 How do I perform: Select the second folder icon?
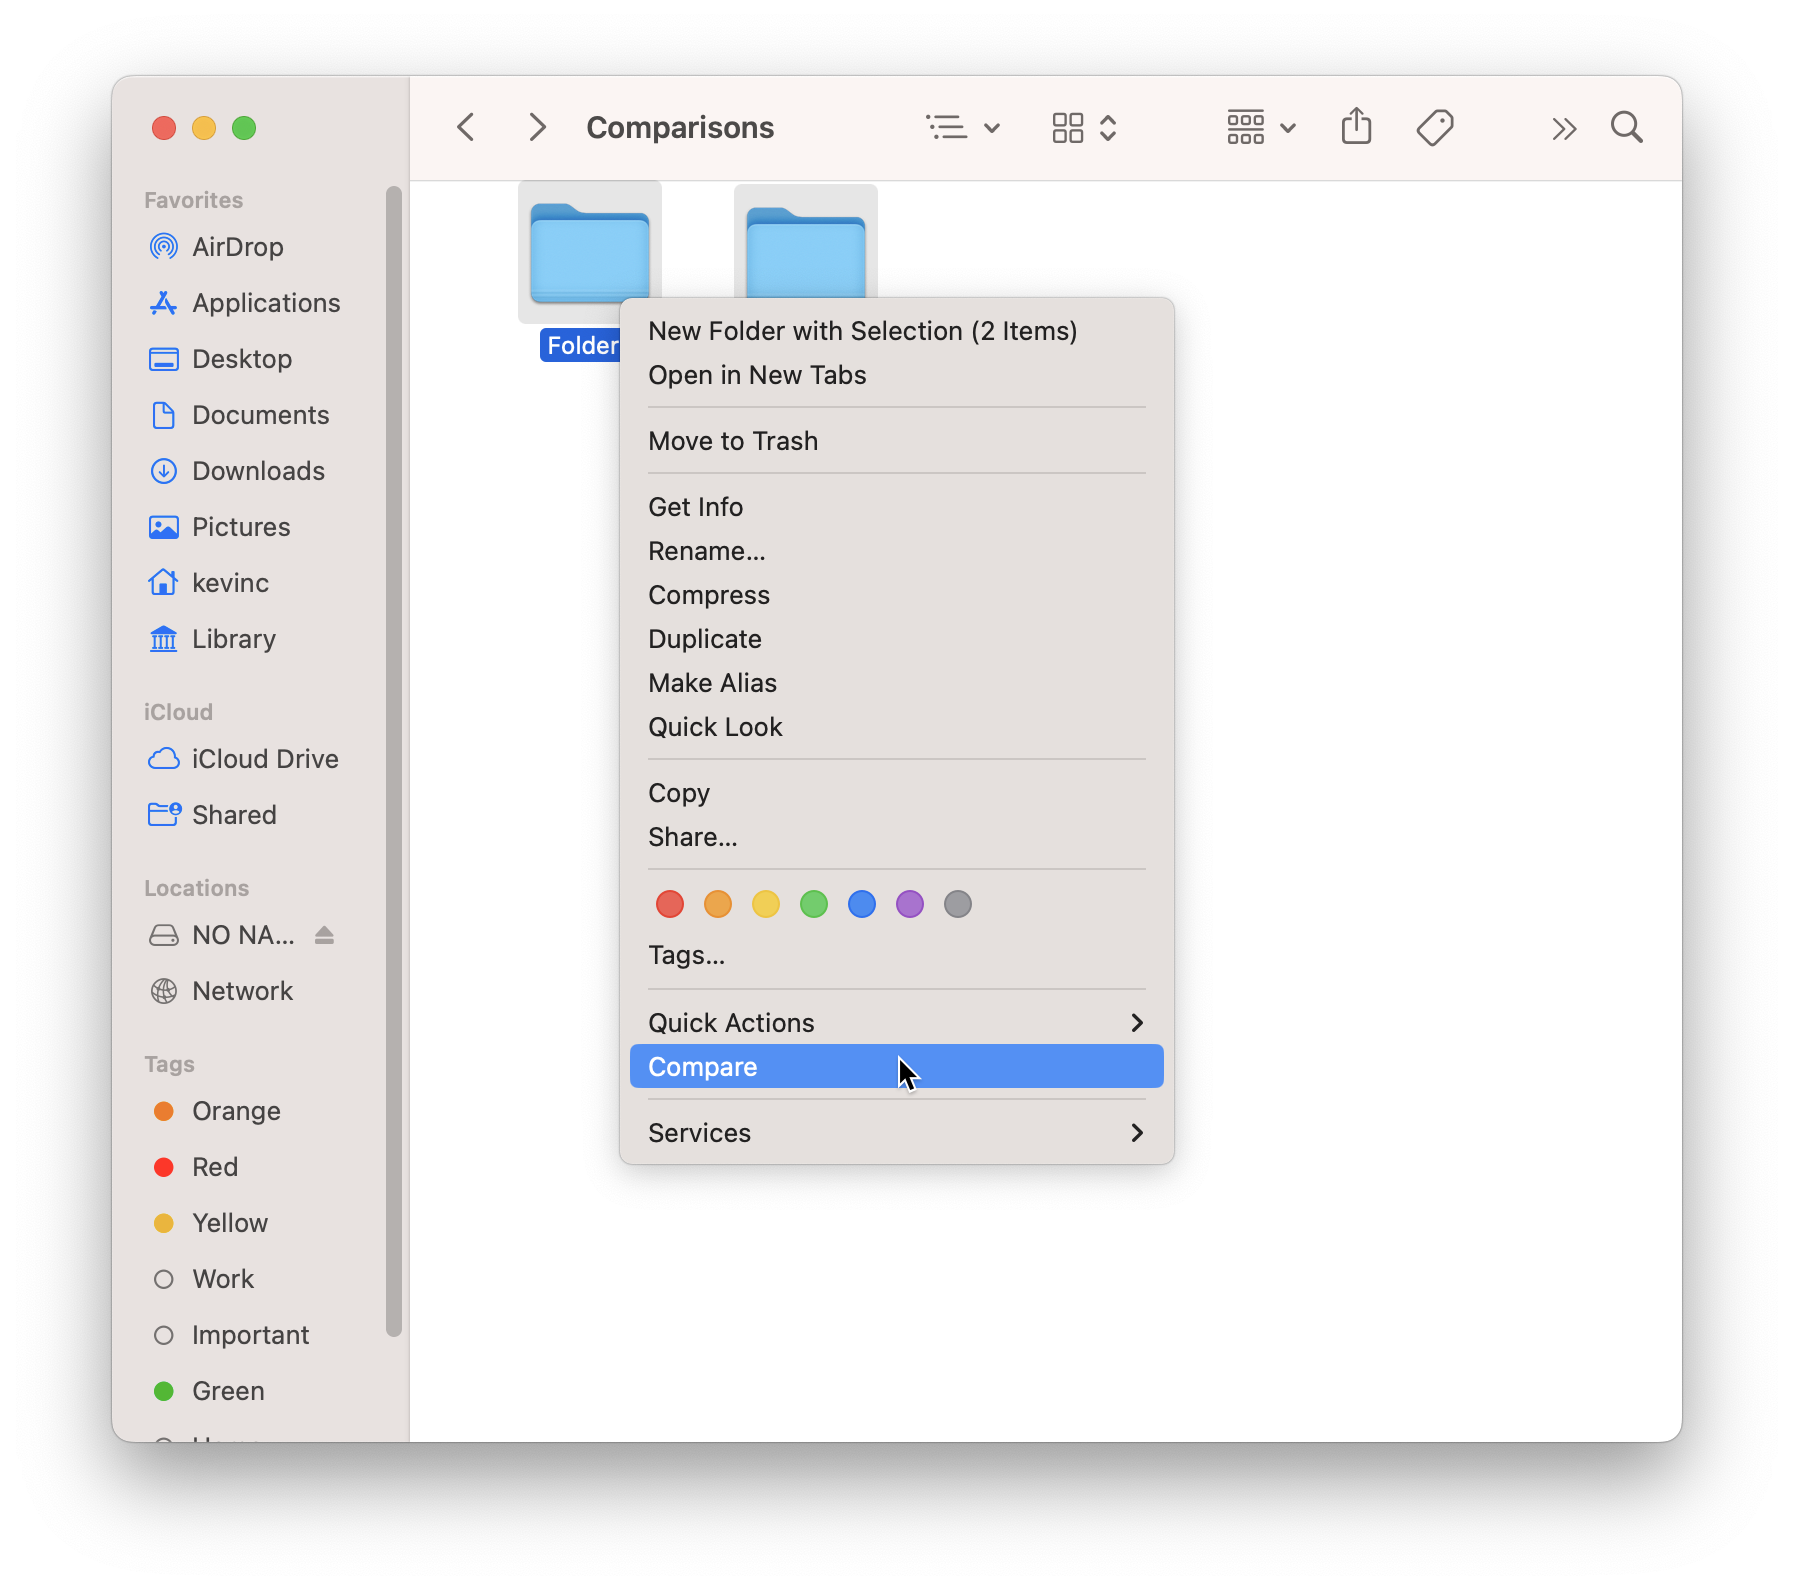coord(806,242)
